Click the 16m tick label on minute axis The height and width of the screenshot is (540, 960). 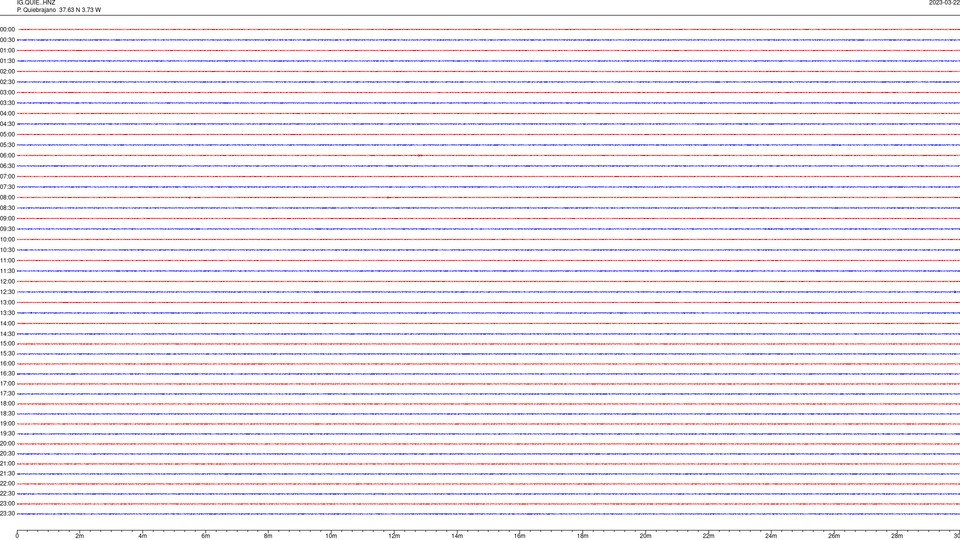pyautogui.click(x=520, y=536)
